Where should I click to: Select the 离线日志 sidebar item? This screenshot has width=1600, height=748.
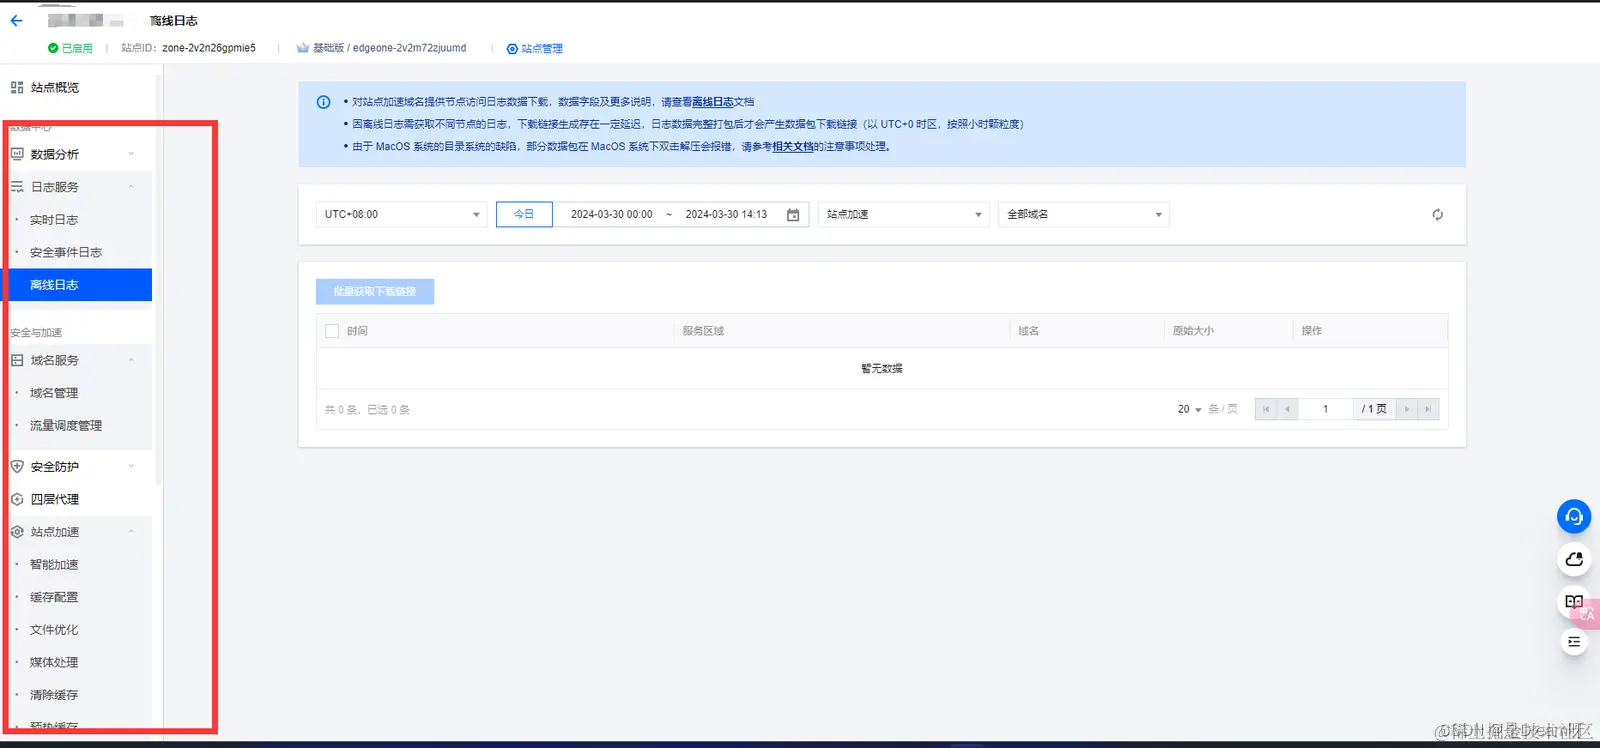click(80, 285)
